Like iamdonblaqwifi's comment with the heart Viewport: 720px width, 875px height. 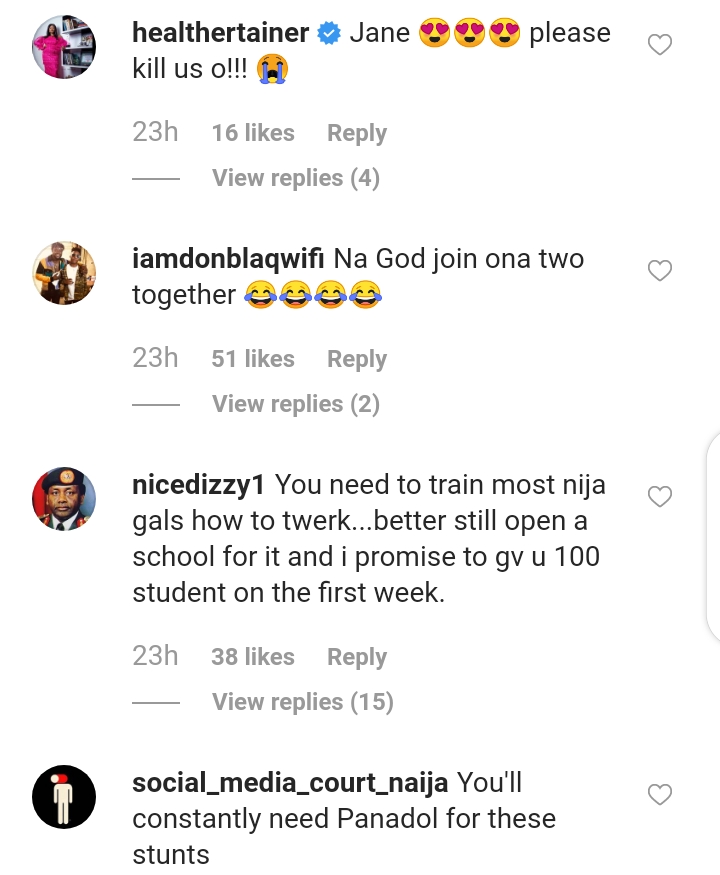[660, 271]
